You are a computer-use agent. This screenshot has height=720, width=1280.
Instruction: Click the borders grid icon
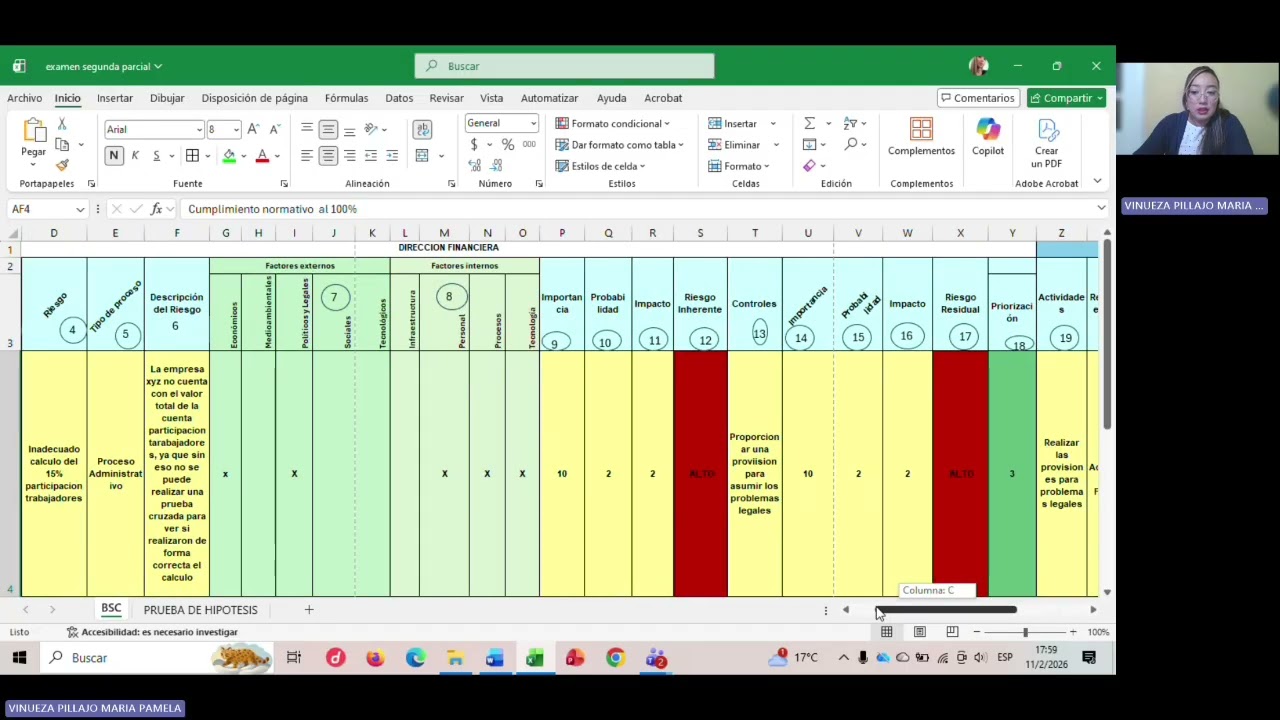(x=192, y=156)
